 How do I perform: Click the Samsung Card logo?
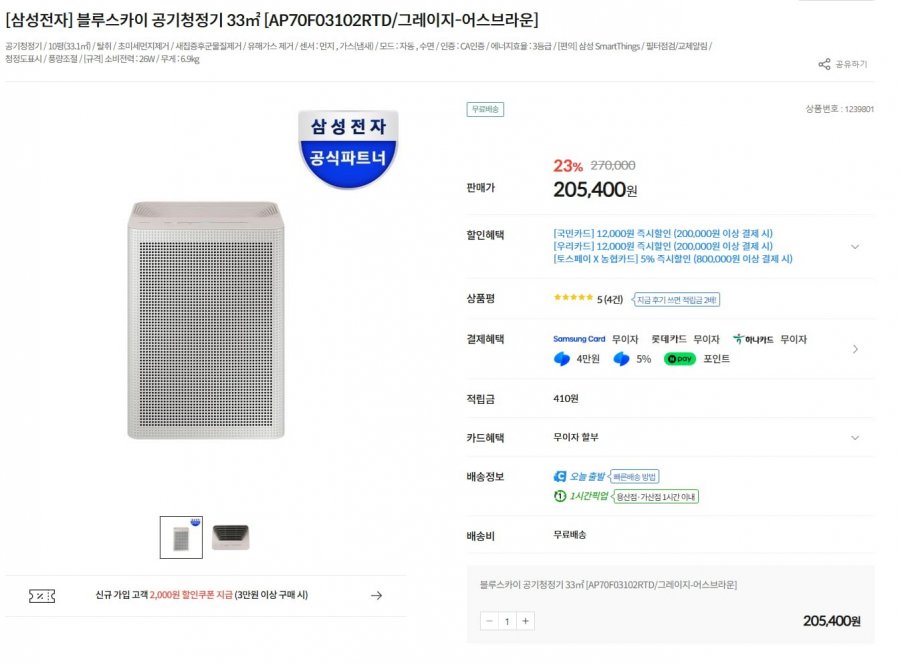point(579,340)
